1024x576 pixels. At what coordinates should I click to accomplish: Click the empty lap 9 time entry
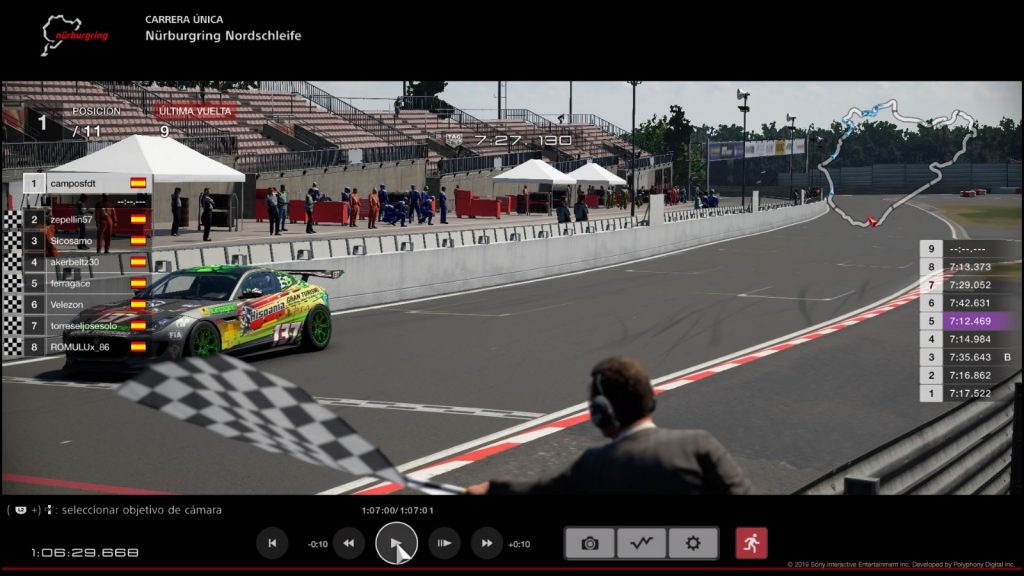(967, 249)
